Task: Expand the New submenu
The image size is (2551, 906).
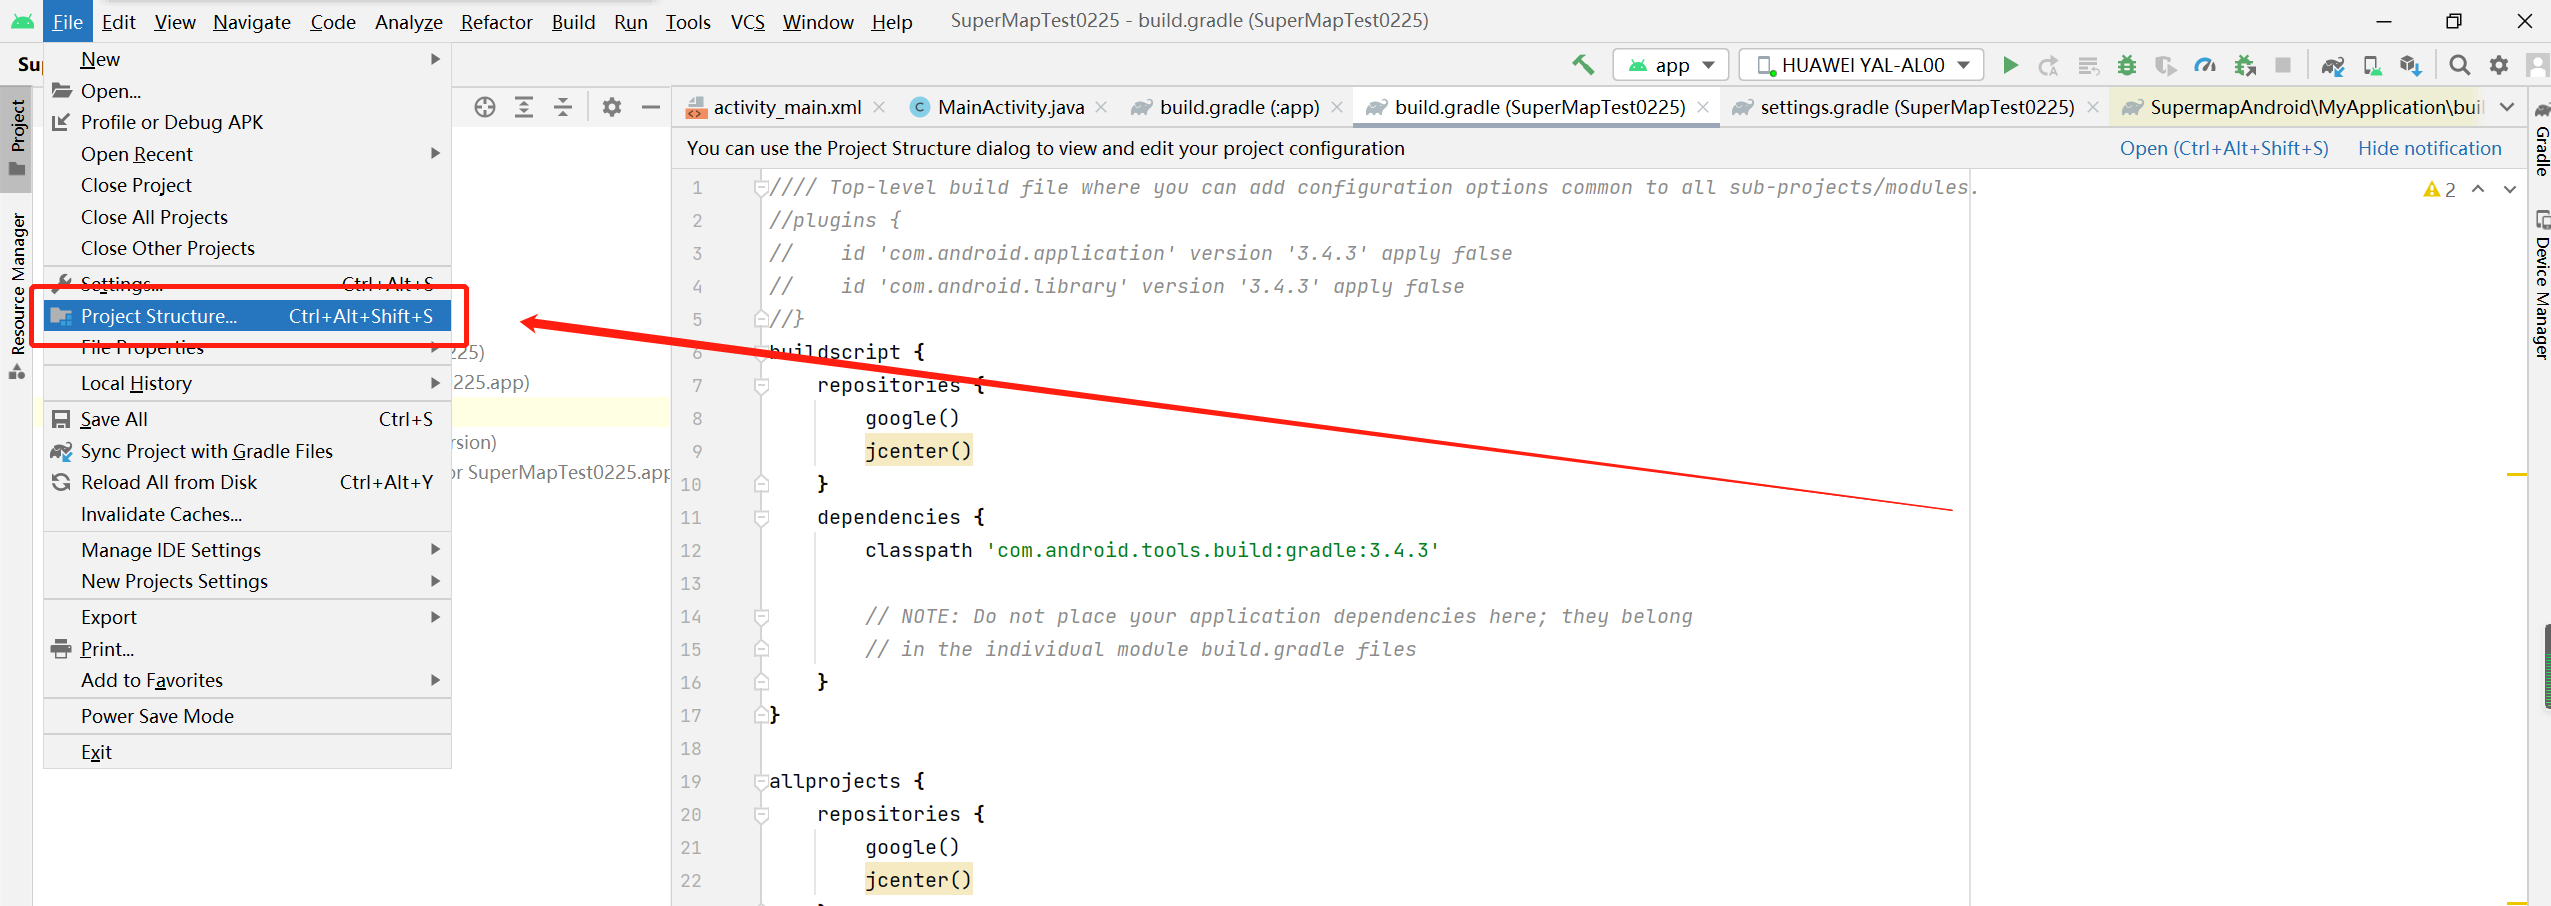Action: click(x=247, y=59)
